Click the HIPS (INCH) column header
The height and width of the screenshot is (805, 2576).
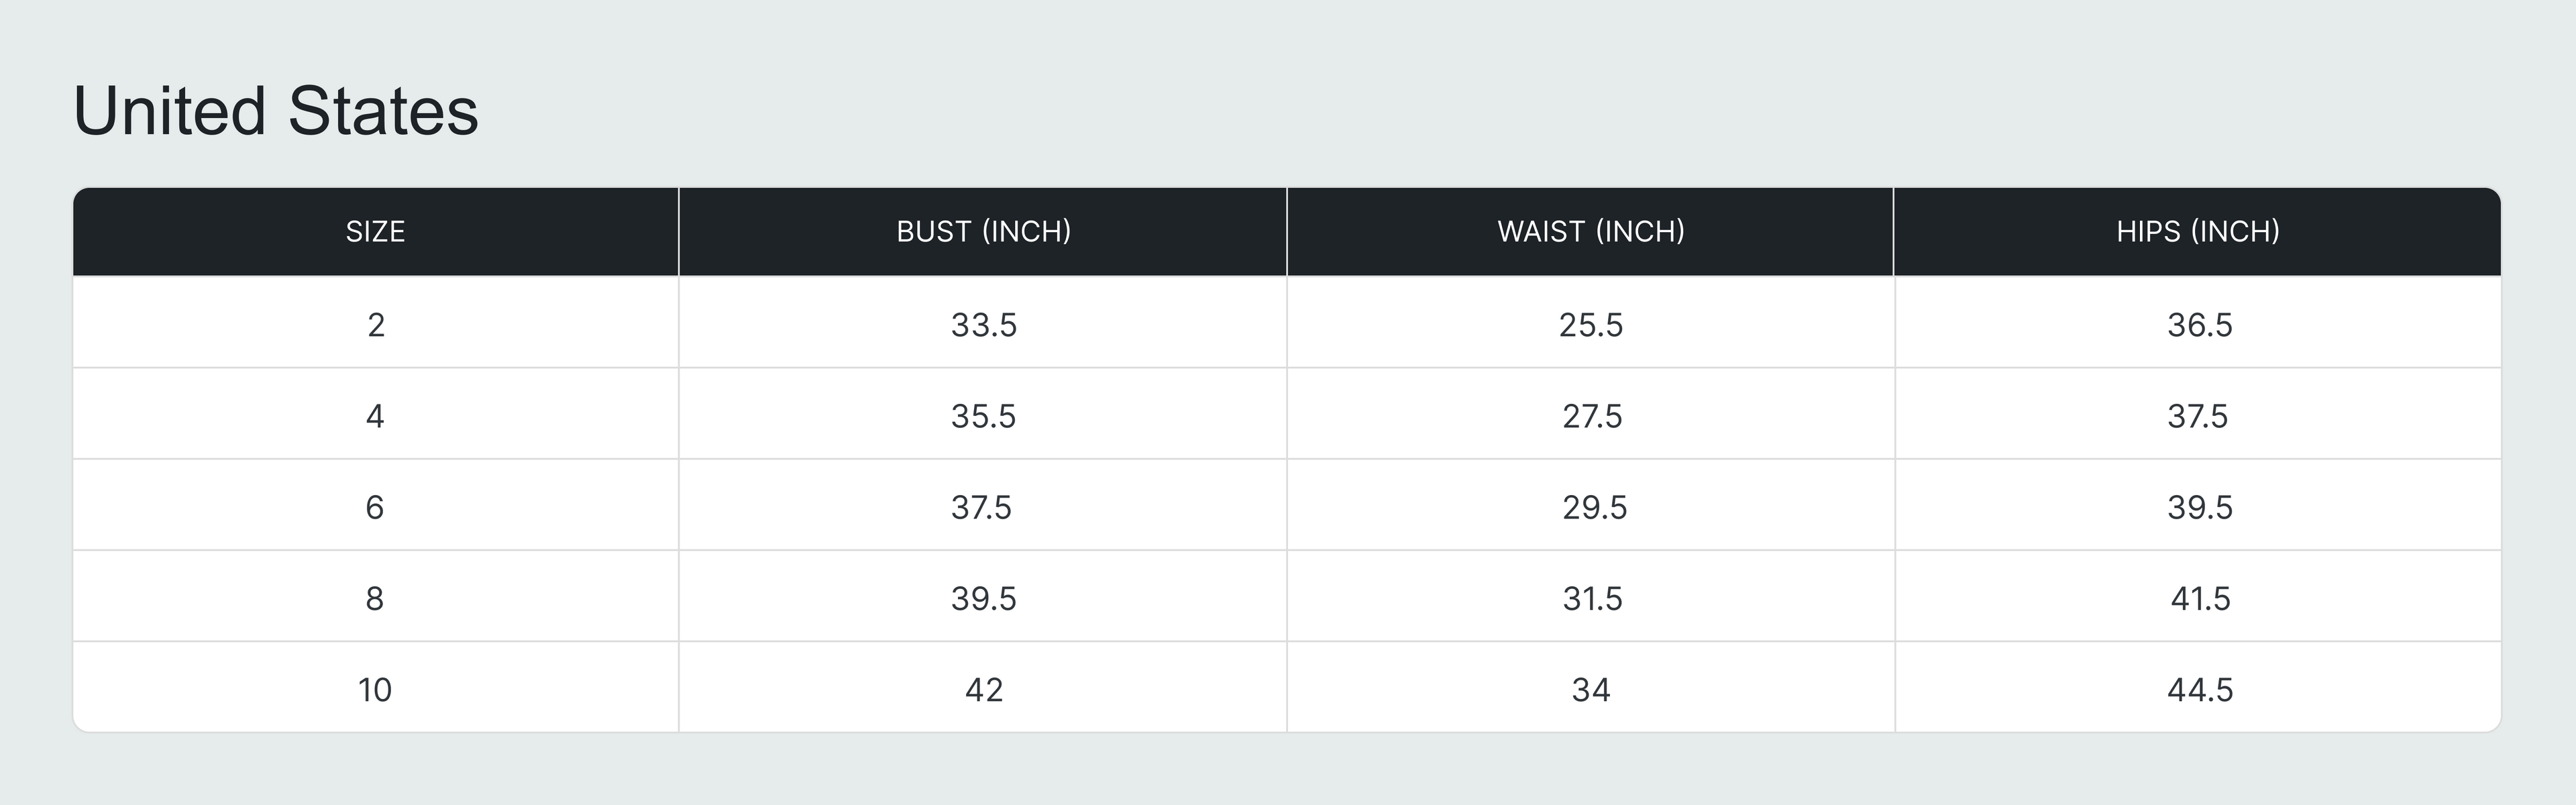[2197, 232]
